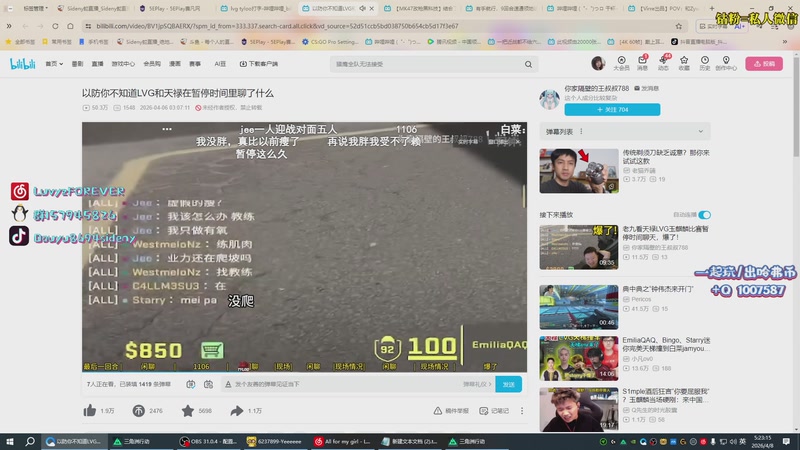Open the 直播 nav item

click(x=97, y=64)
